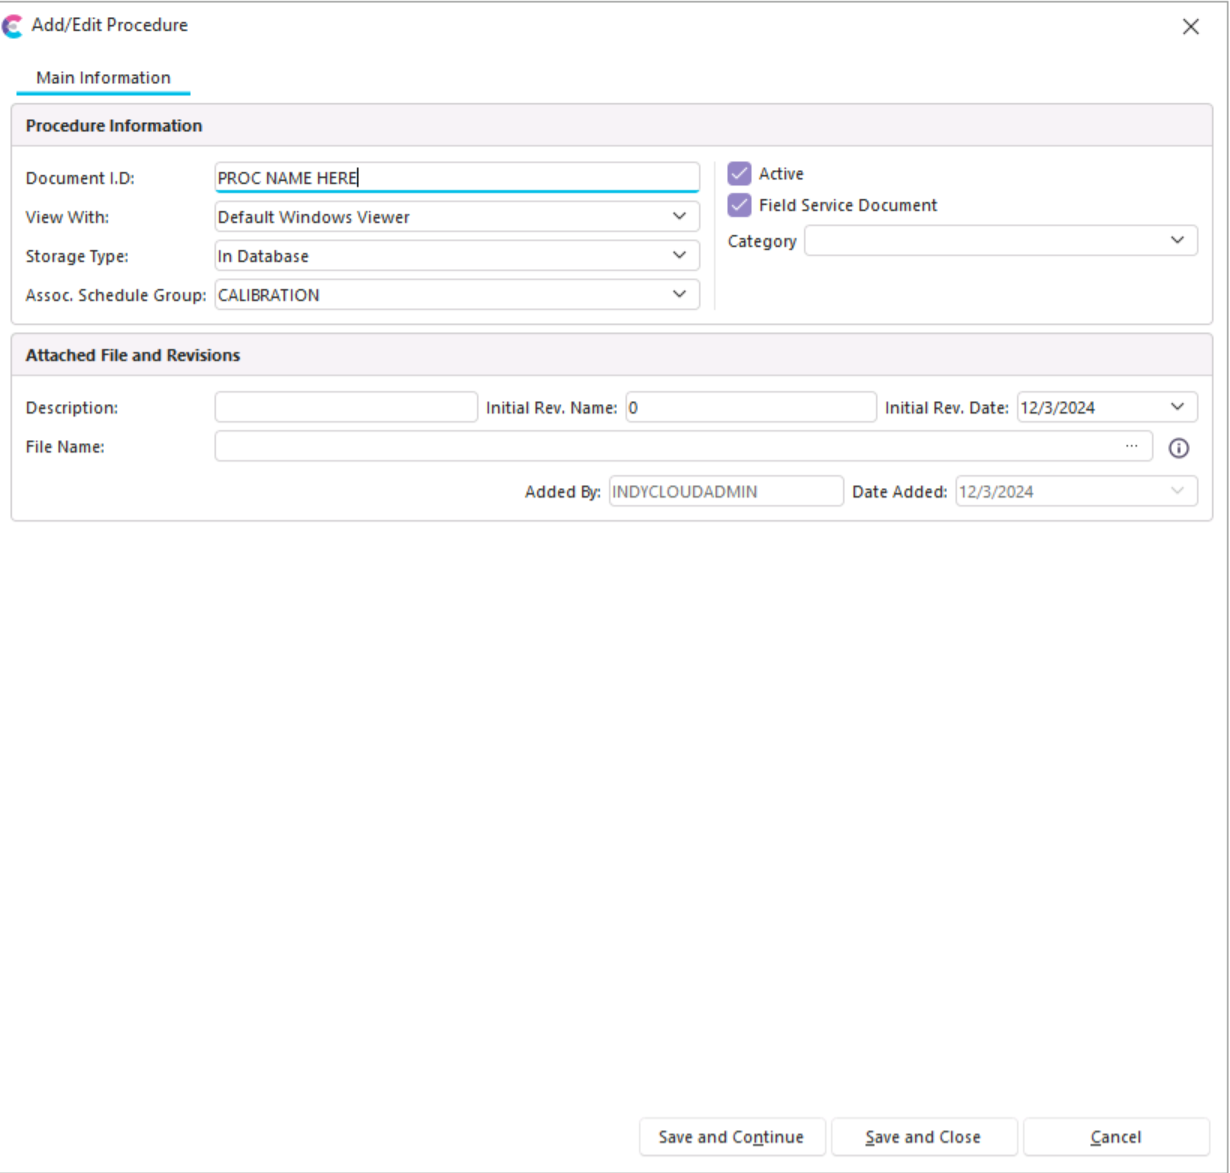
Task: Open the View With dropdown
Action: click(x=679, y=216)
